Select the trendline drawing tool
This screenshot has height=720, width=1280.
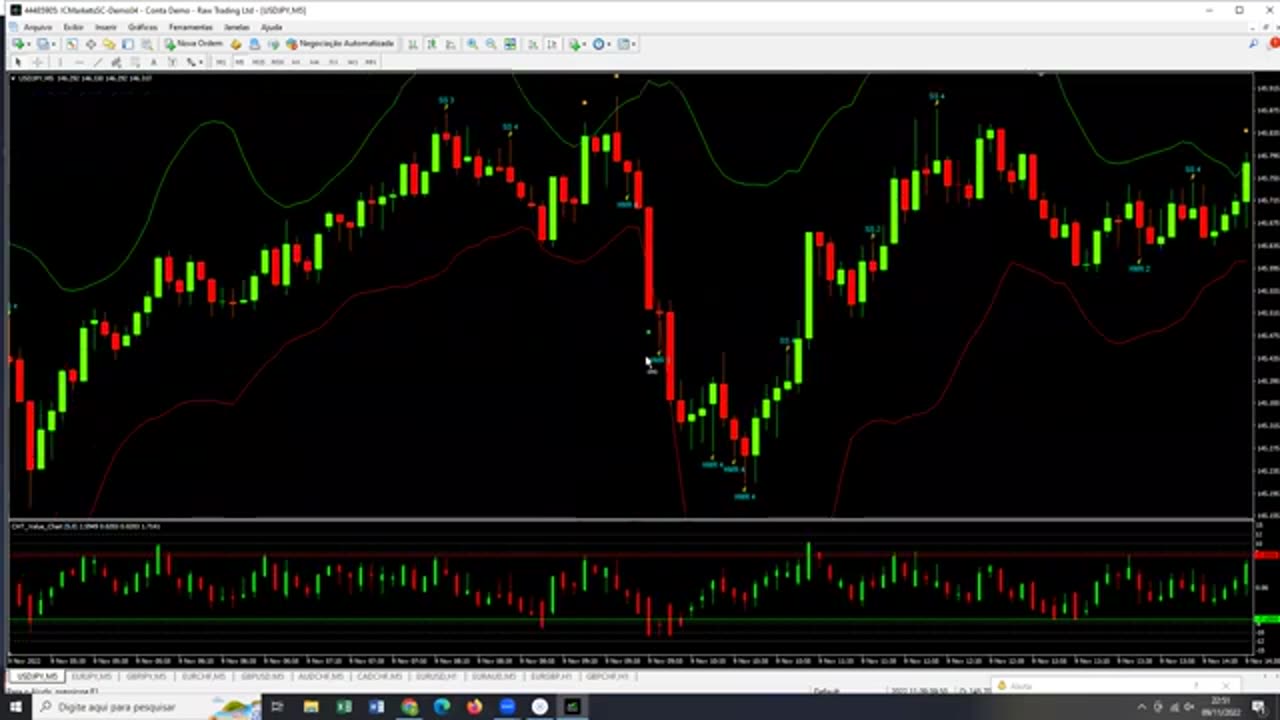coord(97,62)
